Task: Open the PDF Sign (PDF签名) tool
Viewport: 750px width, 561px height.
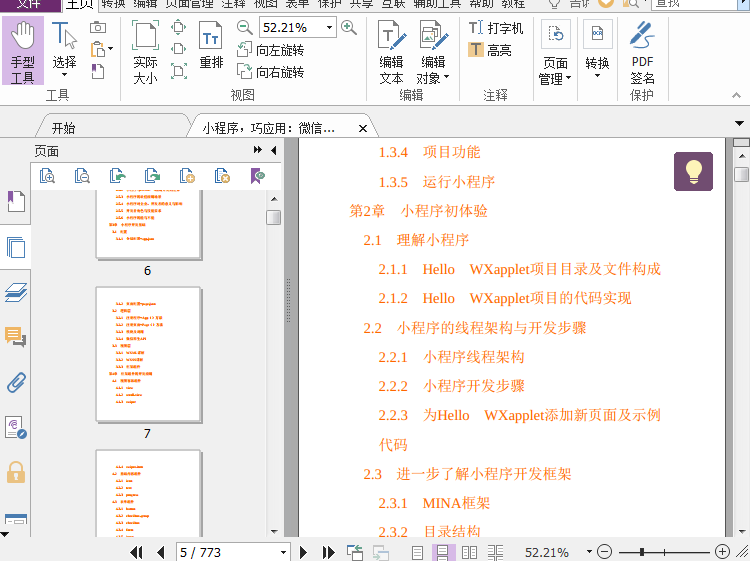Action: (x=642, y=53)
